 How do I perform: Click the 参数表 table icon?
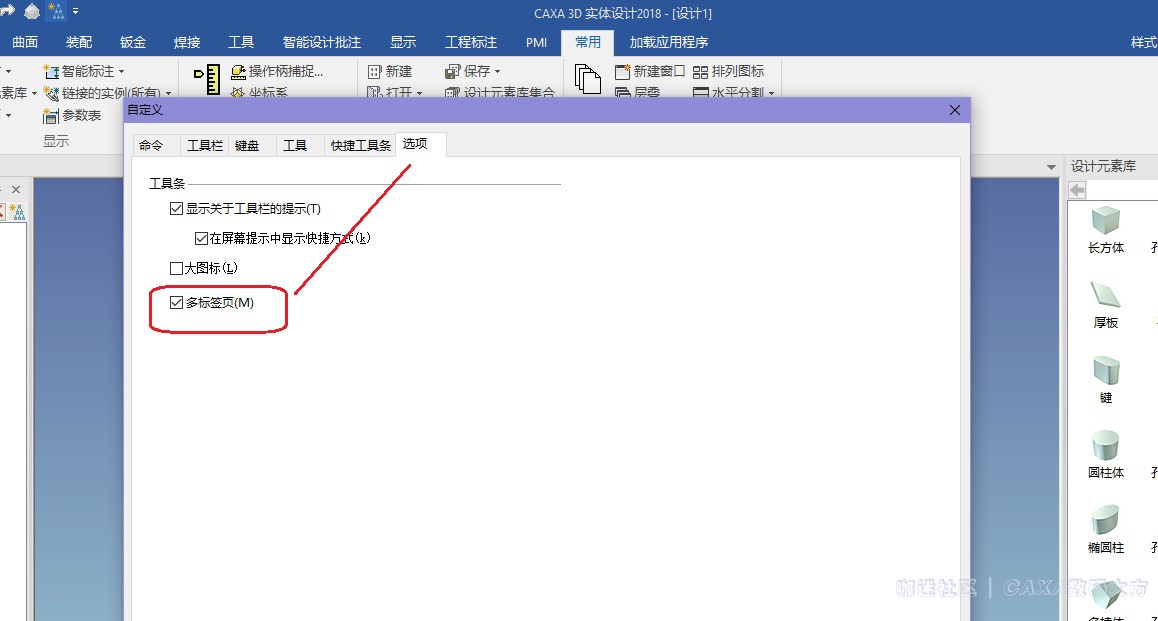click(x=50, y=116)
